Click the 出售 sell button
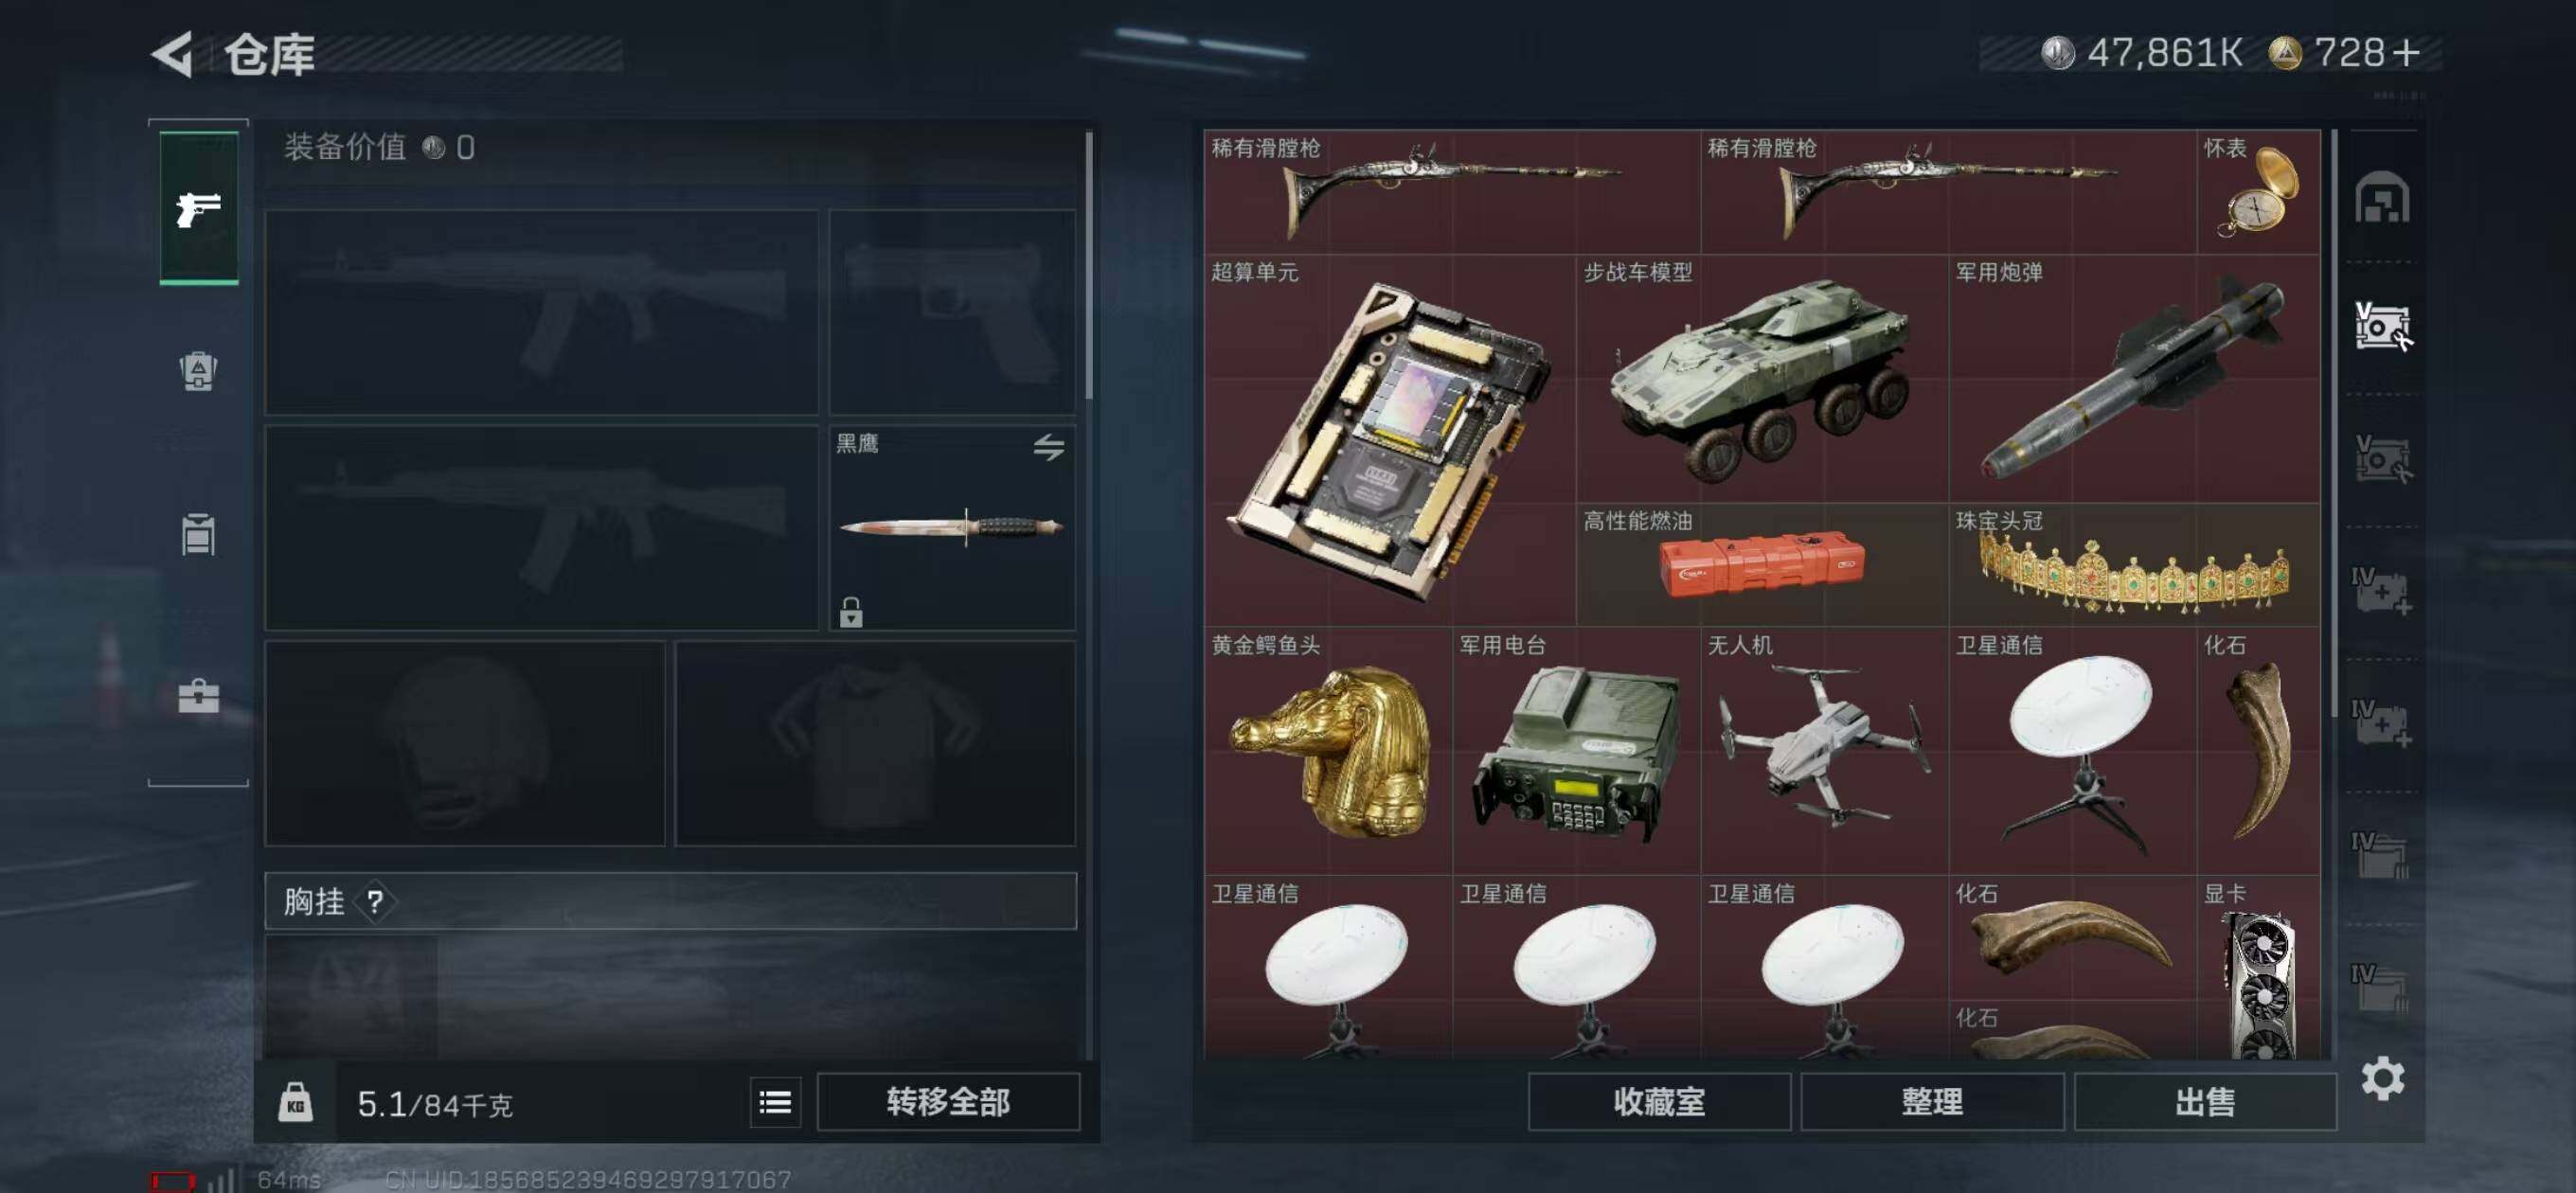The width and height of the screenshot is (2576, 1193). [x=2205, y=1102]
